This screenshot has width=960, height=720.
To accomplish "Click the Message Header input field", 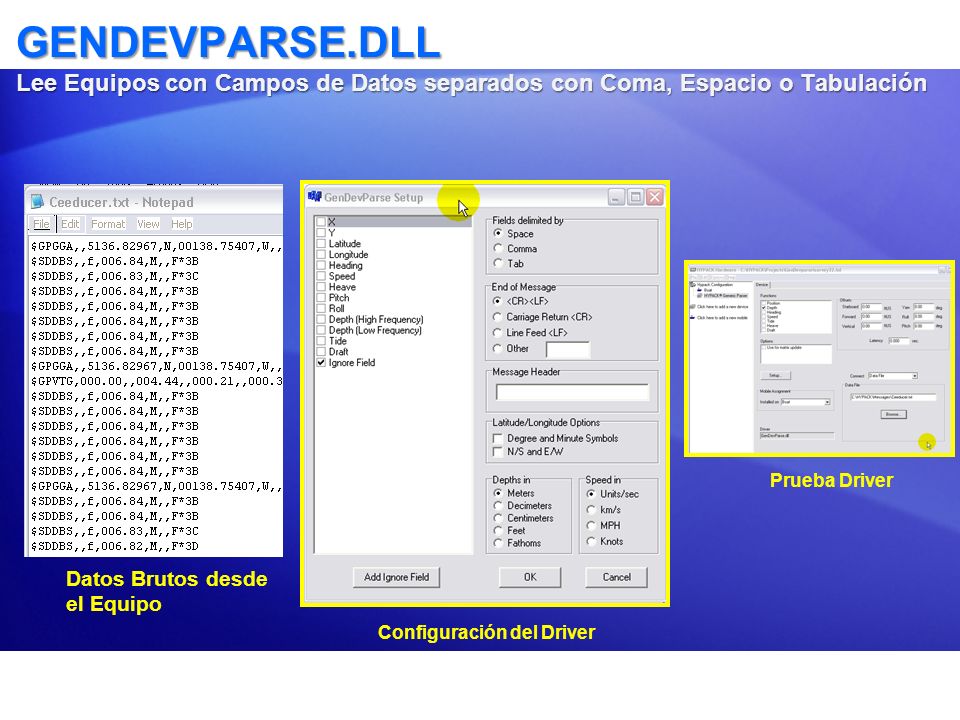I will [572, 392].
